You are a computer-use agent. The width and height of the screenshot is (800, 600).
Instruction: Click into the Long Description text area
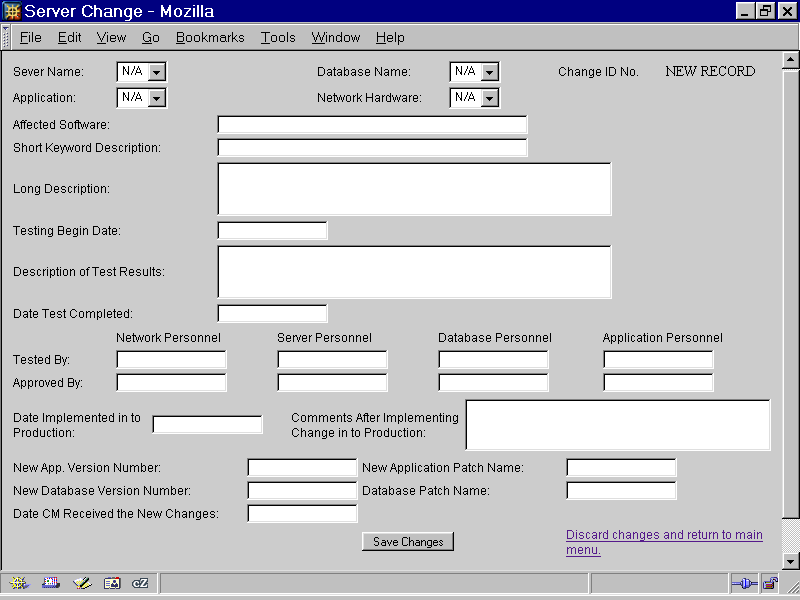click(x=414, y=189)
